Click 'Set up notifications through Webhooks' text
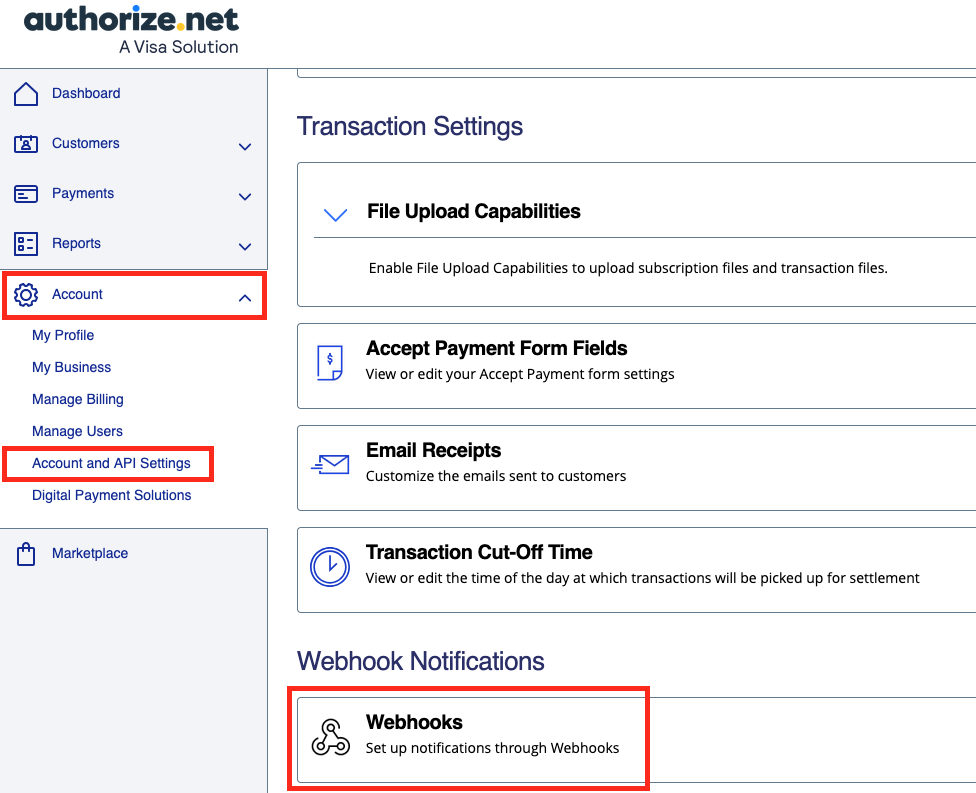Screen dimensions: 976x793 (492, 748)
